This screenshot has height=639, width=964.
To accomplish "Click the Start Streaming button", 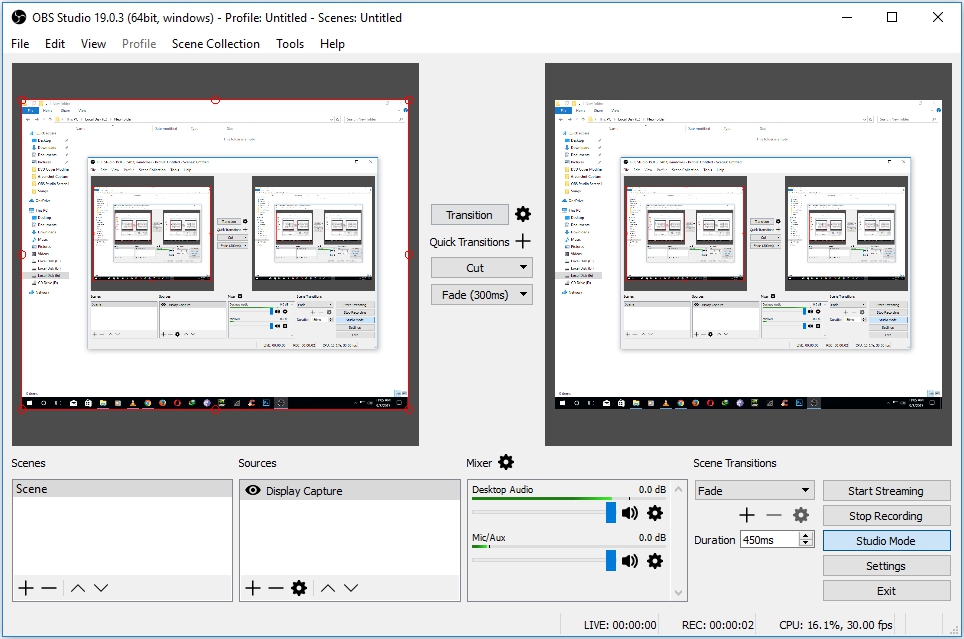I will (x=886, y=490).
